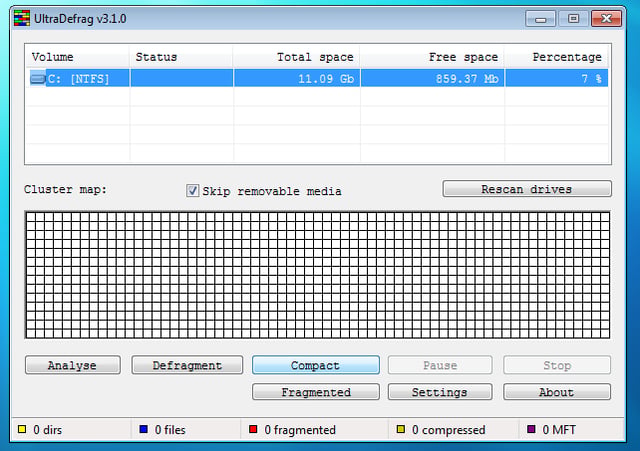The height and width of the screenshot is (451, 640).
Task: Close the UltraDefrag window
Action: (607, 19)
